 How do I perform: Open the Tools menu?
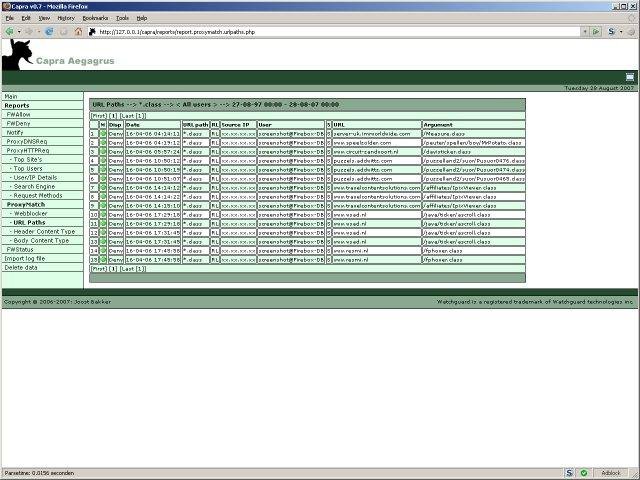(122, 18)
